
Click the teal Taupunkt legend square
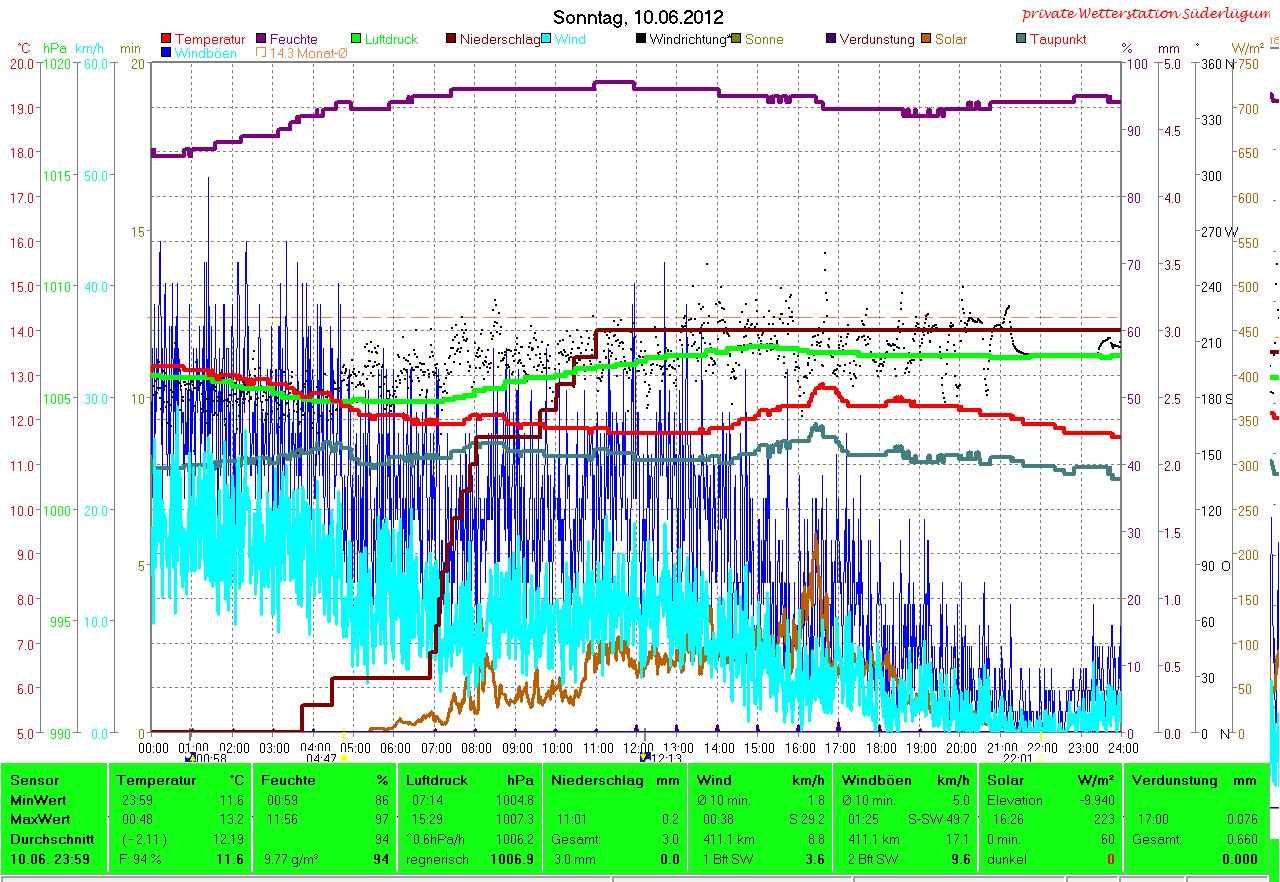coord(1021,40)
